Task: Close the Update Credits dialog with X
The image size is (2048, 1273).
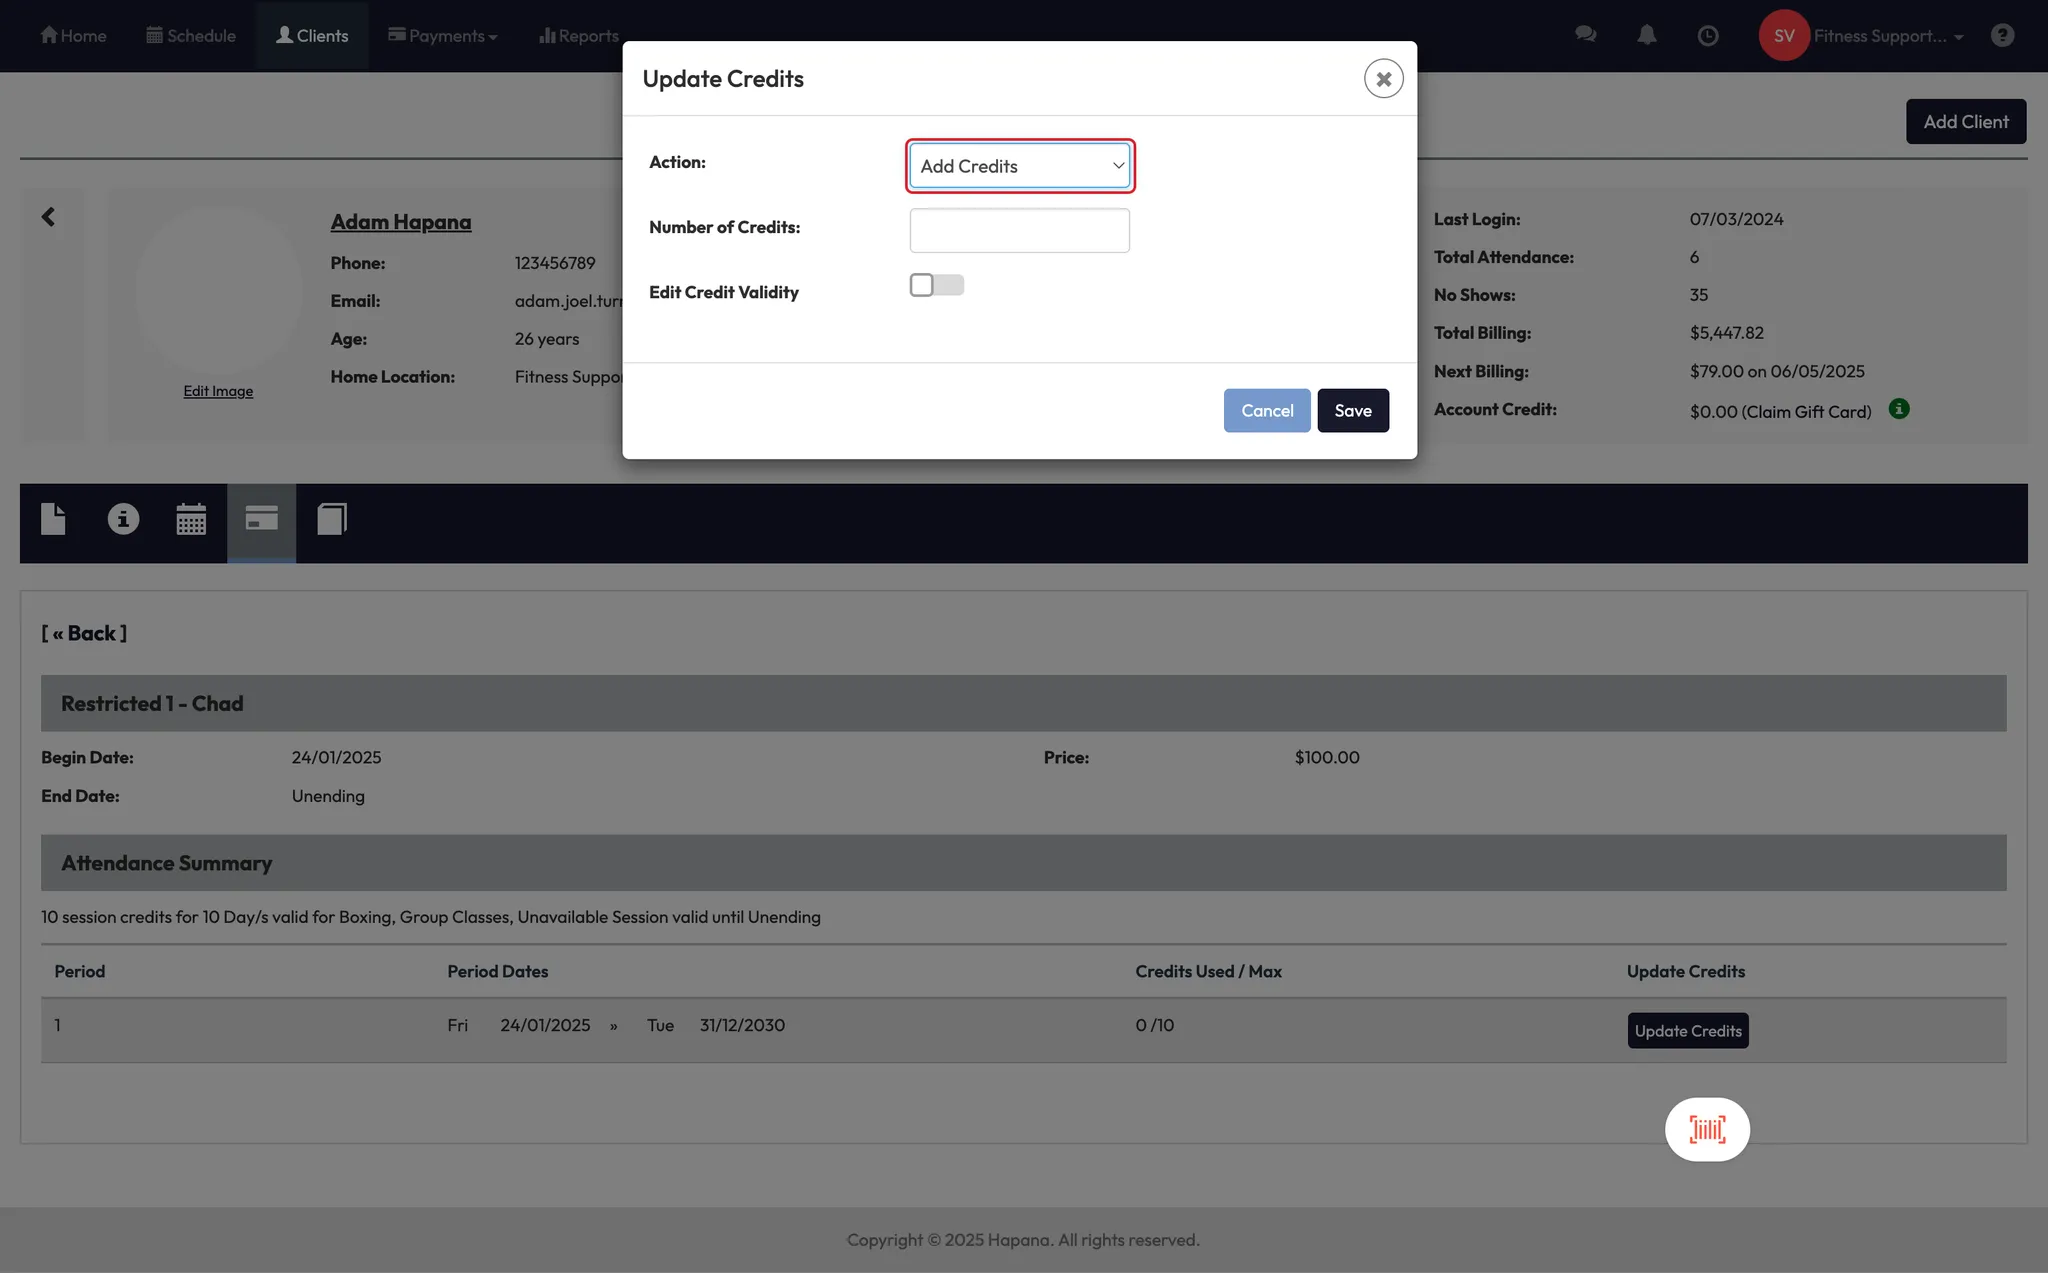Action: 1383,78
